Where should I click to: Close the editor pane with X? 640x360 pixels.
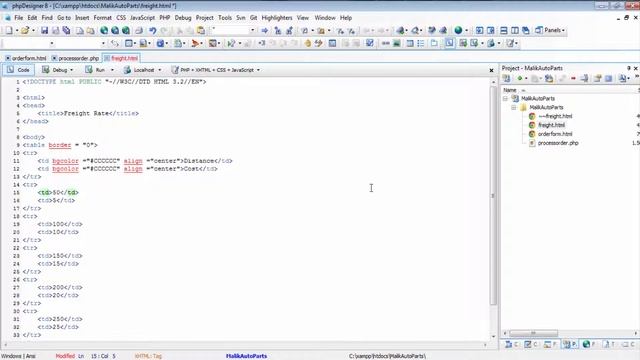coord(491,70)
